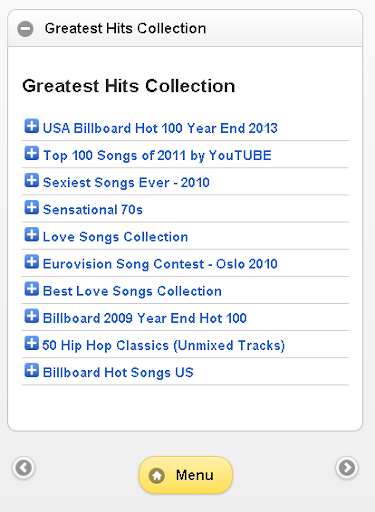Viewport: 375px width, 512px height.
Task: Expand Best Love Songs Collection with plus icon
Action: tap(32, 289)
